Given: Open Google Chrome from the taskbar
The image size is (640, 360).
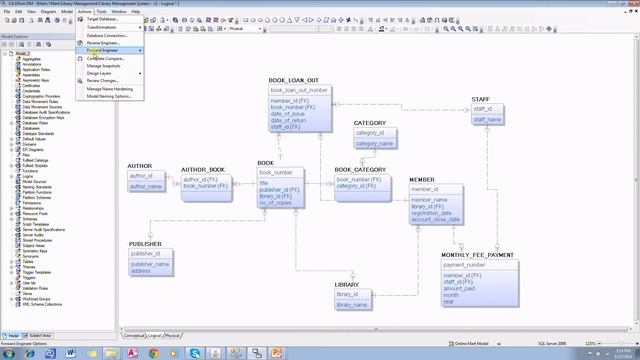Looking at the screenshot, I should point(154,353).
